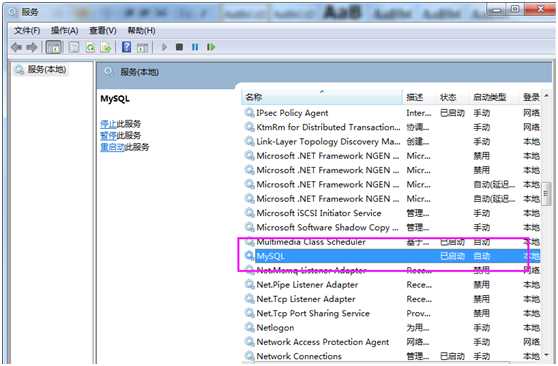Restart the service with the restart icon
This screenshot has width=558, height=366.
click(x=211, y=47)
